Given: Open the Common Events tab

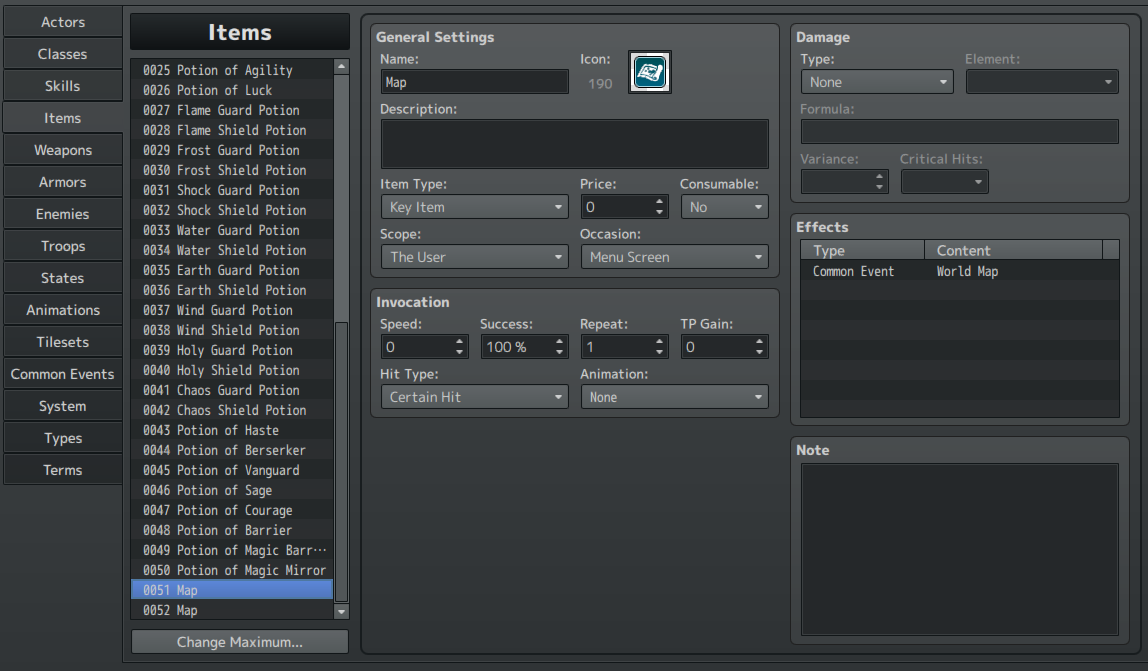Looking at the screenshot, I should click(x=62, y=374).
